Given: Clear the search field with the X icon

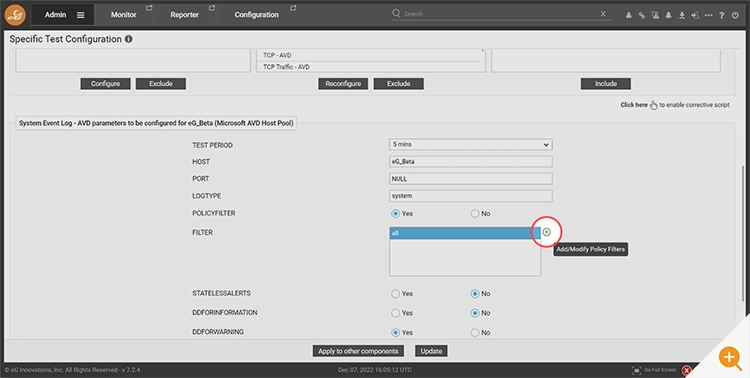Looking at the screenshot, I should (x=603, y=14).
